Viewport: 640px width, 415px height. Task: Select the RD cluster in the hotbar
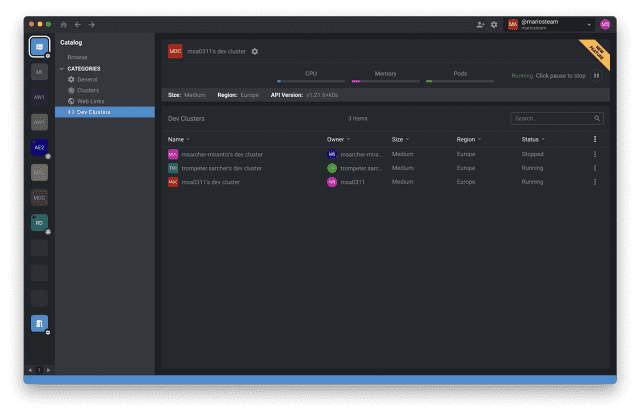(38, 222)
